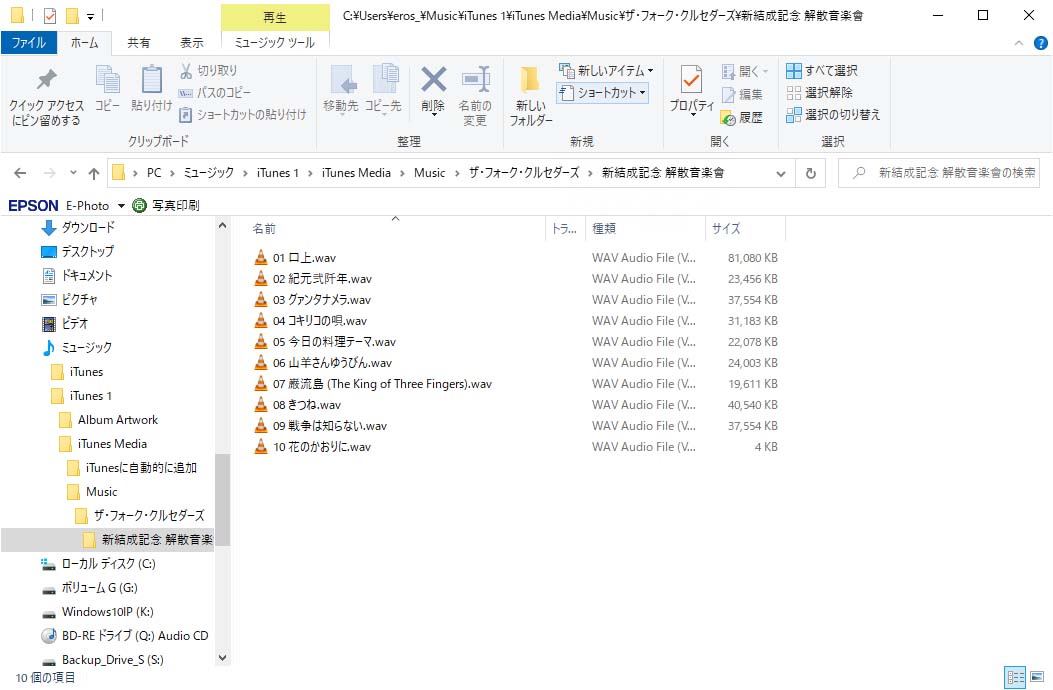Click the EPSON 写真印刷 print icon
The image size is (1053, 690).
pos(140,205)
